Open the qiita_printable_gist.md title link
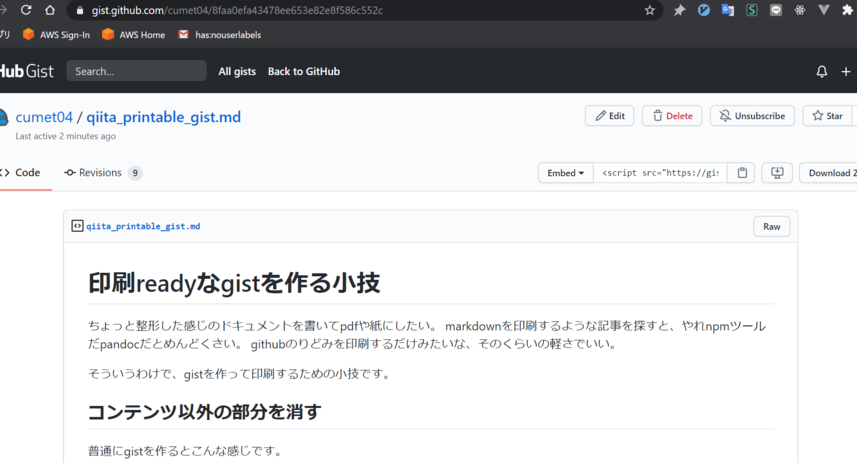This screenshot has height=463, width=857. (163, 117)
